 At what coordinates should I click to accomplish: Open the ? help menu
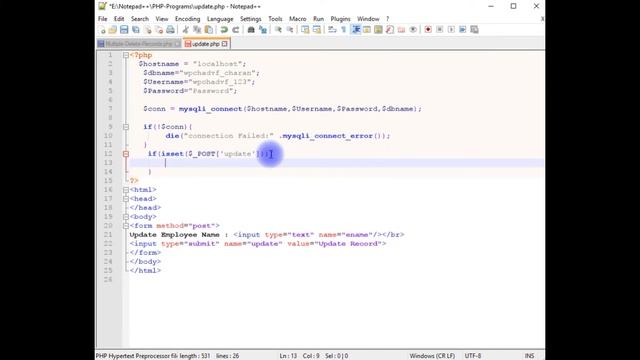(387, 19)
